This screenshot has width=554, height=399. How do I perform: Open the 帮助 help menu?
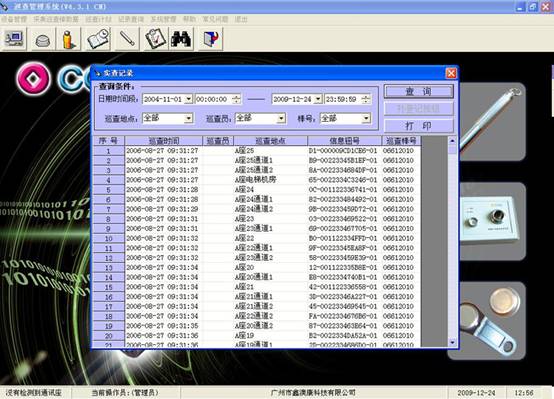coord(189,19)
